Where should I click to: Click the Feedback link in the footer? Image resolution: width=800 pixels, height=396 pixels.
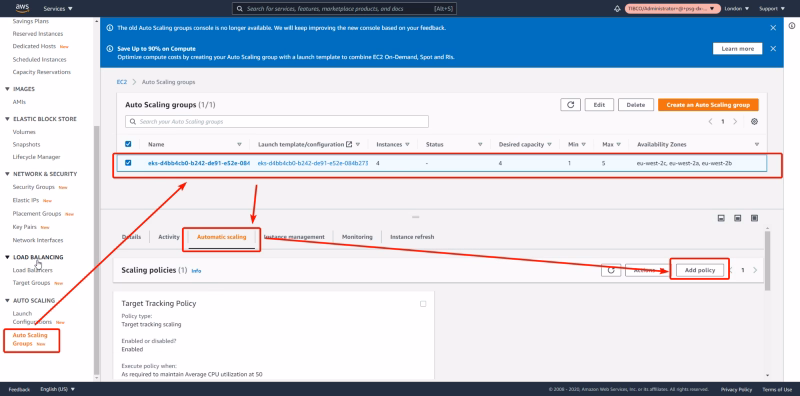point(19,389)
